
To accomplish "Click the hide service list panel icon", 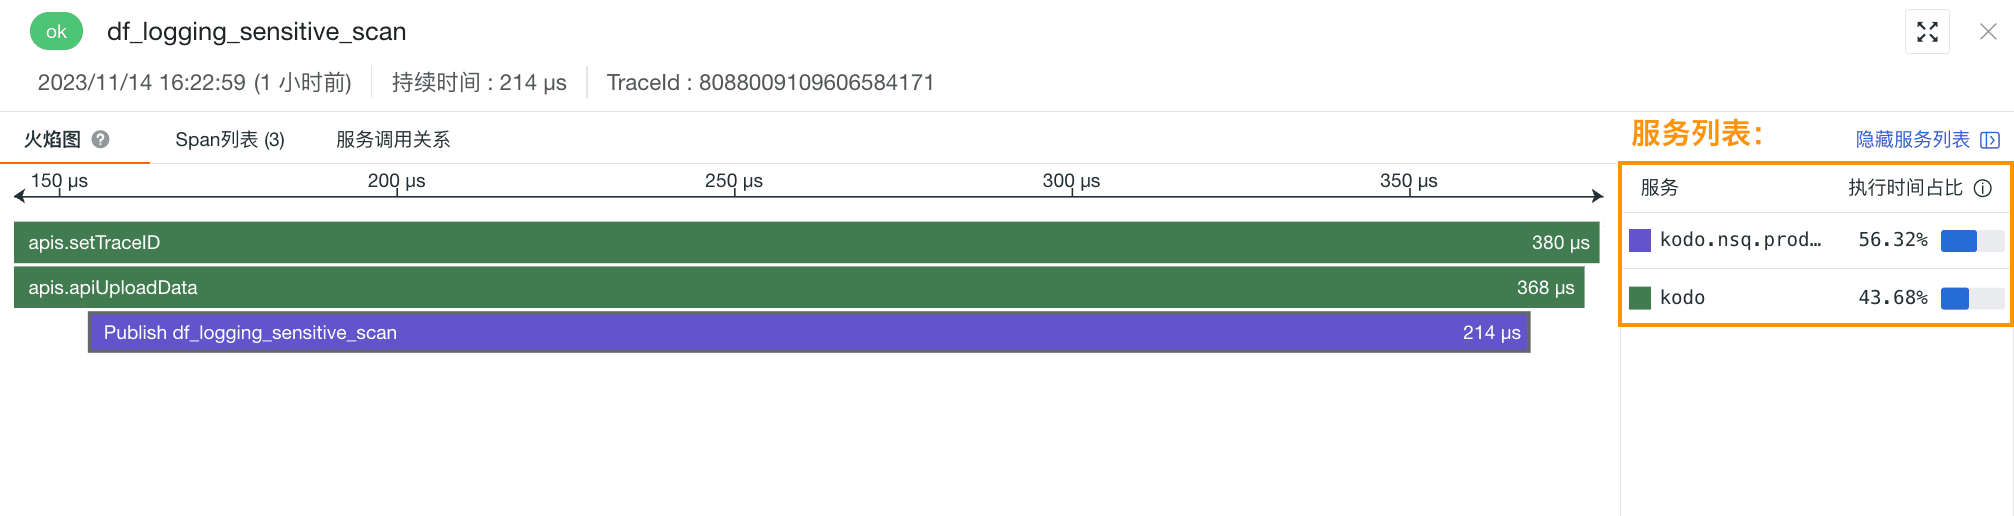I will 1990,140.
